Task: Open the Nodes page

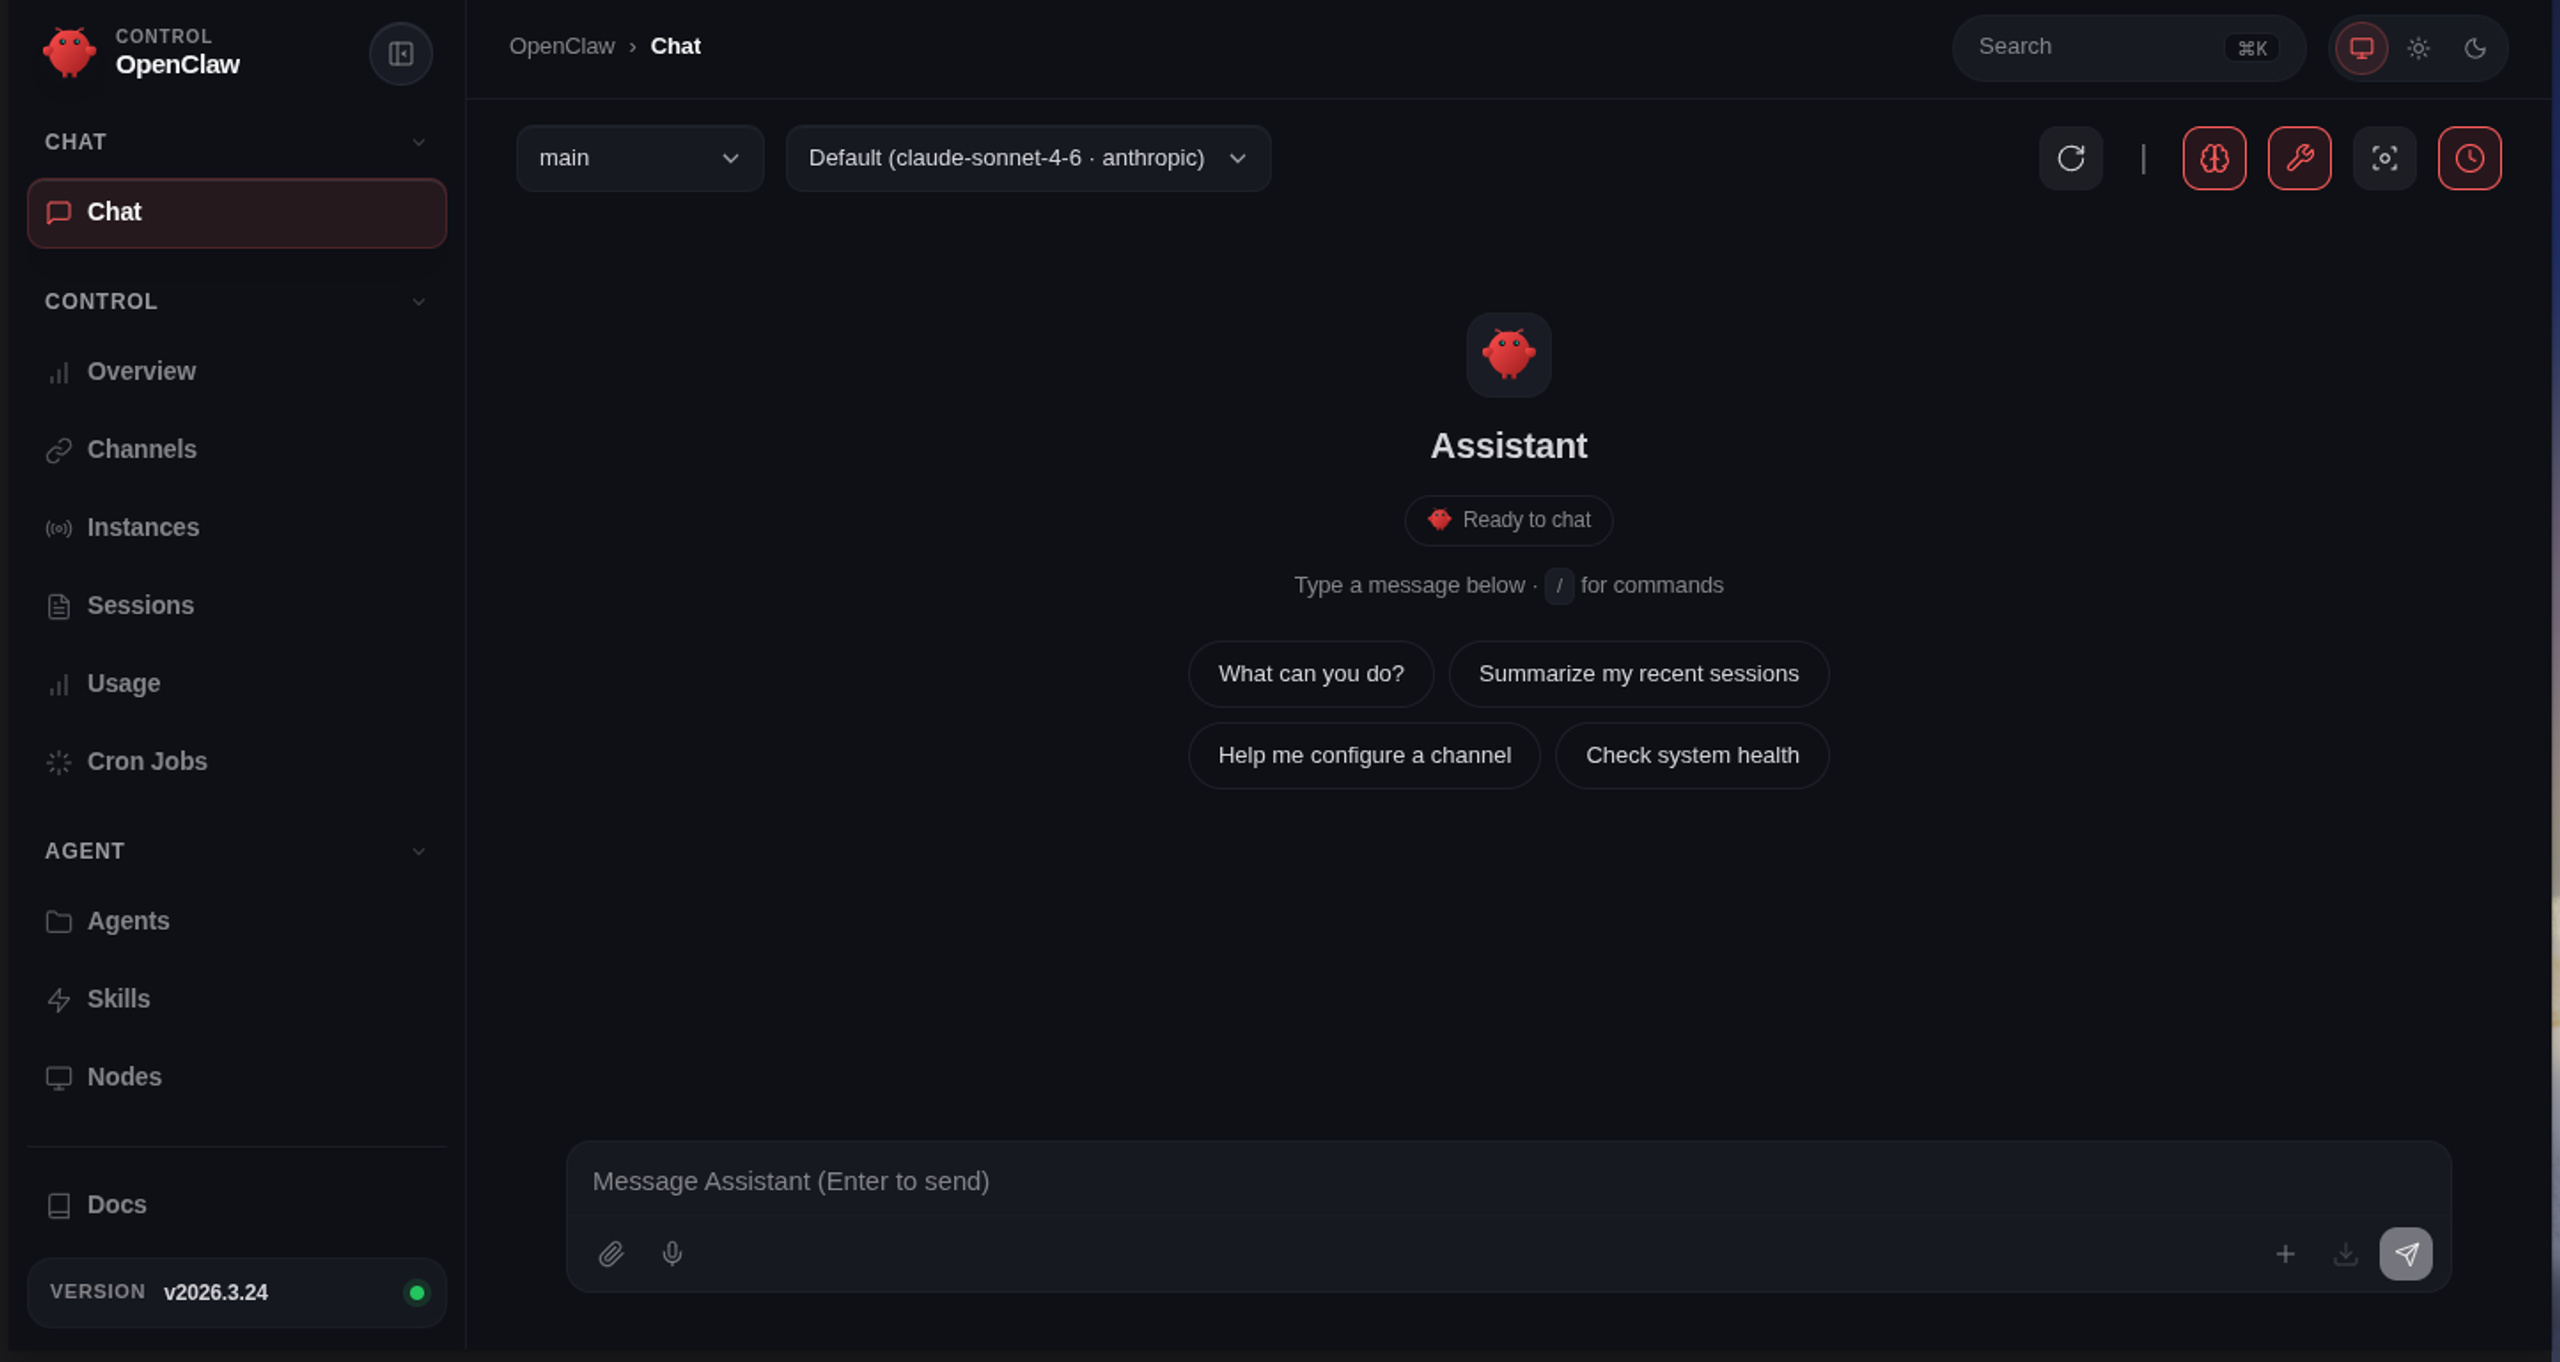Action: 237,1077
